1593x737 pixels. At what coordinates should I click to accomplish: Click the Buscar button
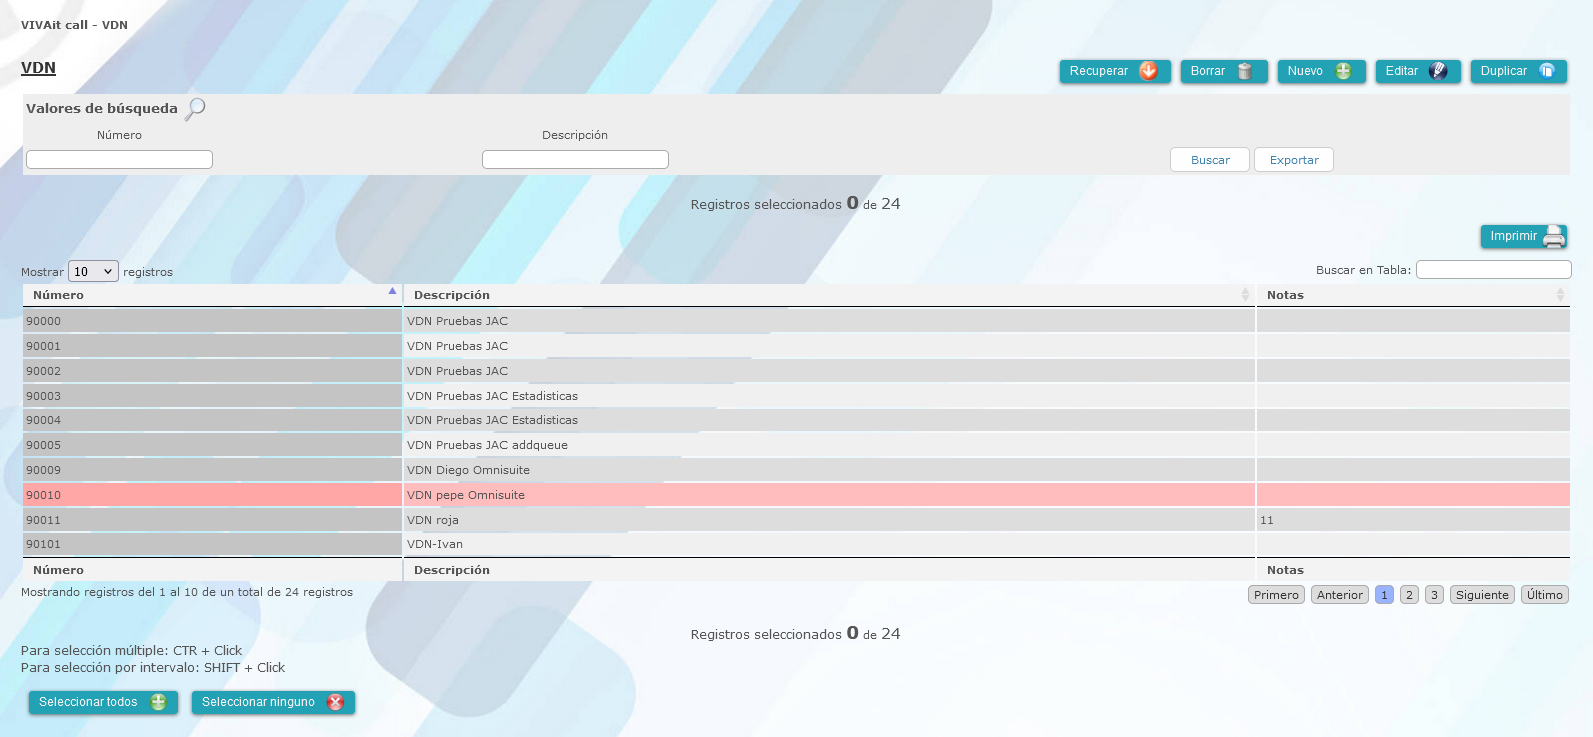(1210, 160)
